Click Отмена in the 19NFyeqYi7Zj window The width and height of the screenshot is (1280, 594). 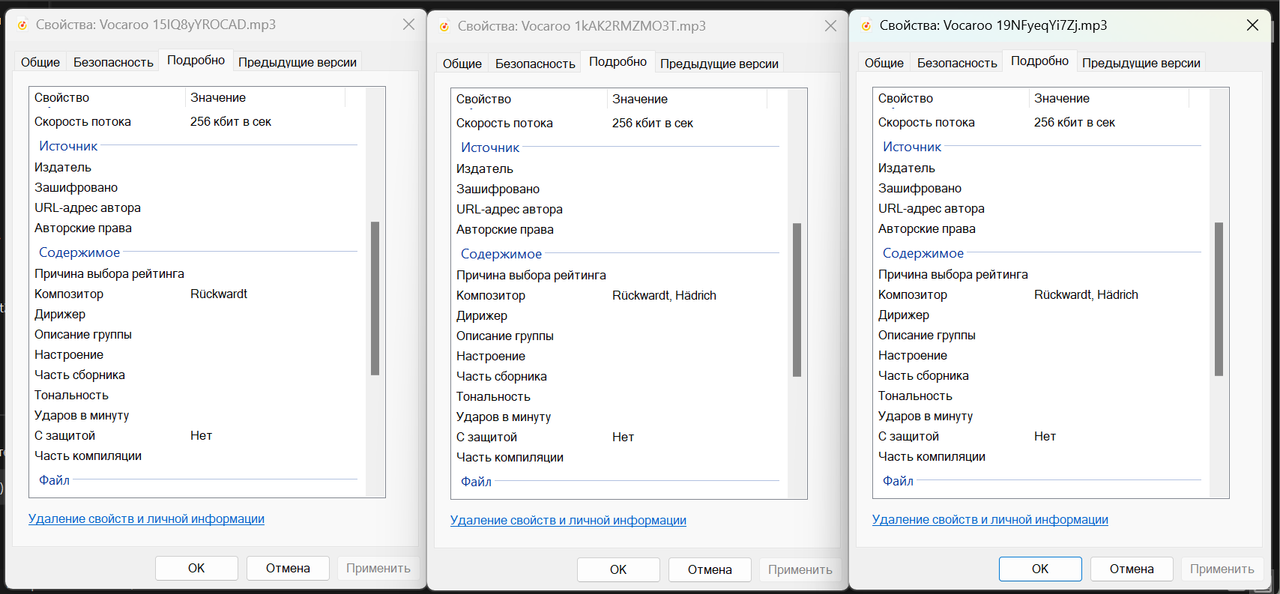[1132, 569]
